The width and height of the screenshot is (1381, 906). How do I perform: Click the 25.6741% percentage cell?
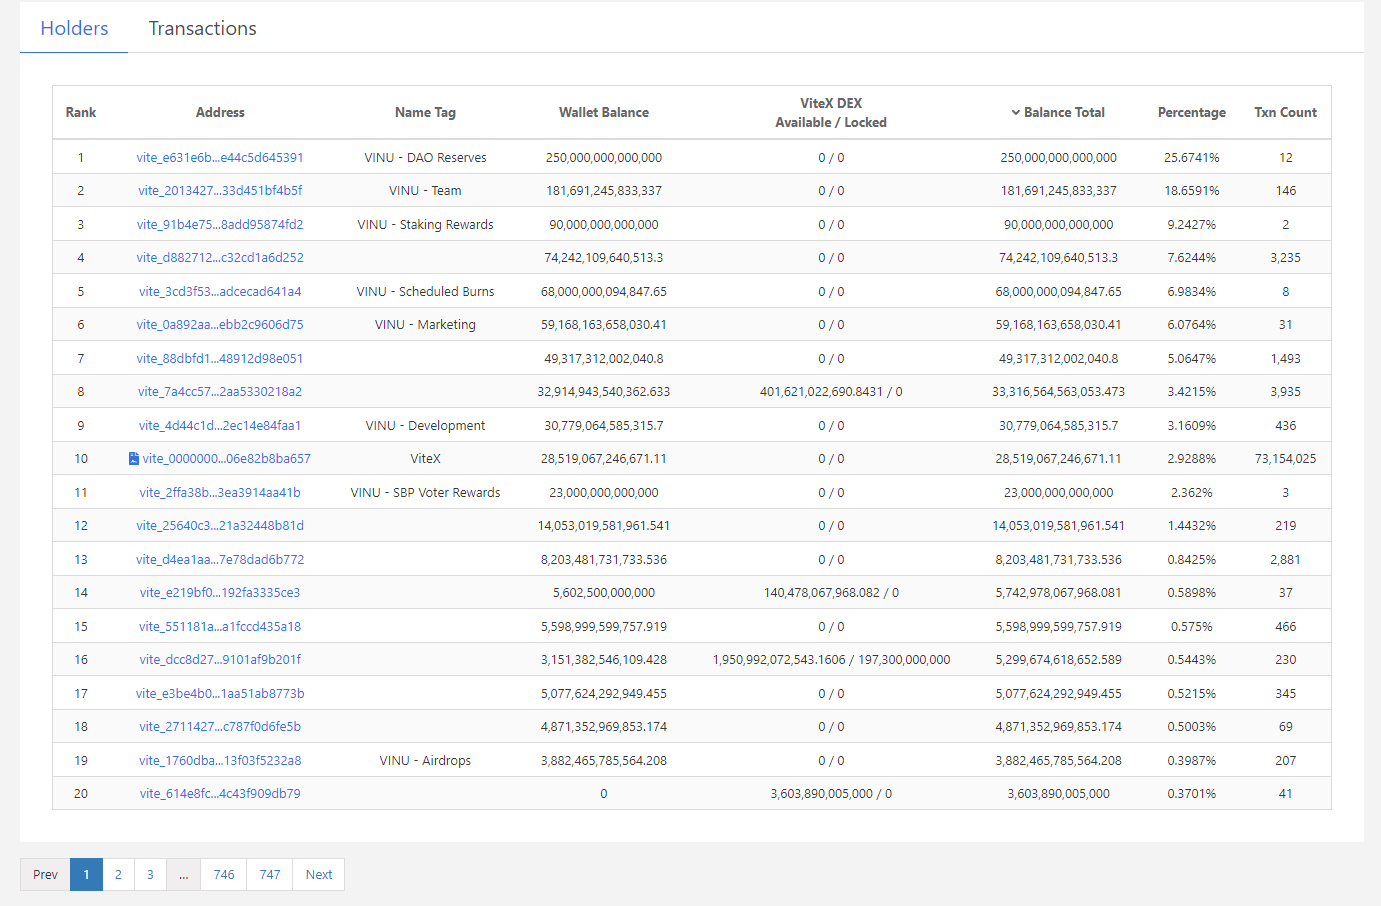[1192, 158]
